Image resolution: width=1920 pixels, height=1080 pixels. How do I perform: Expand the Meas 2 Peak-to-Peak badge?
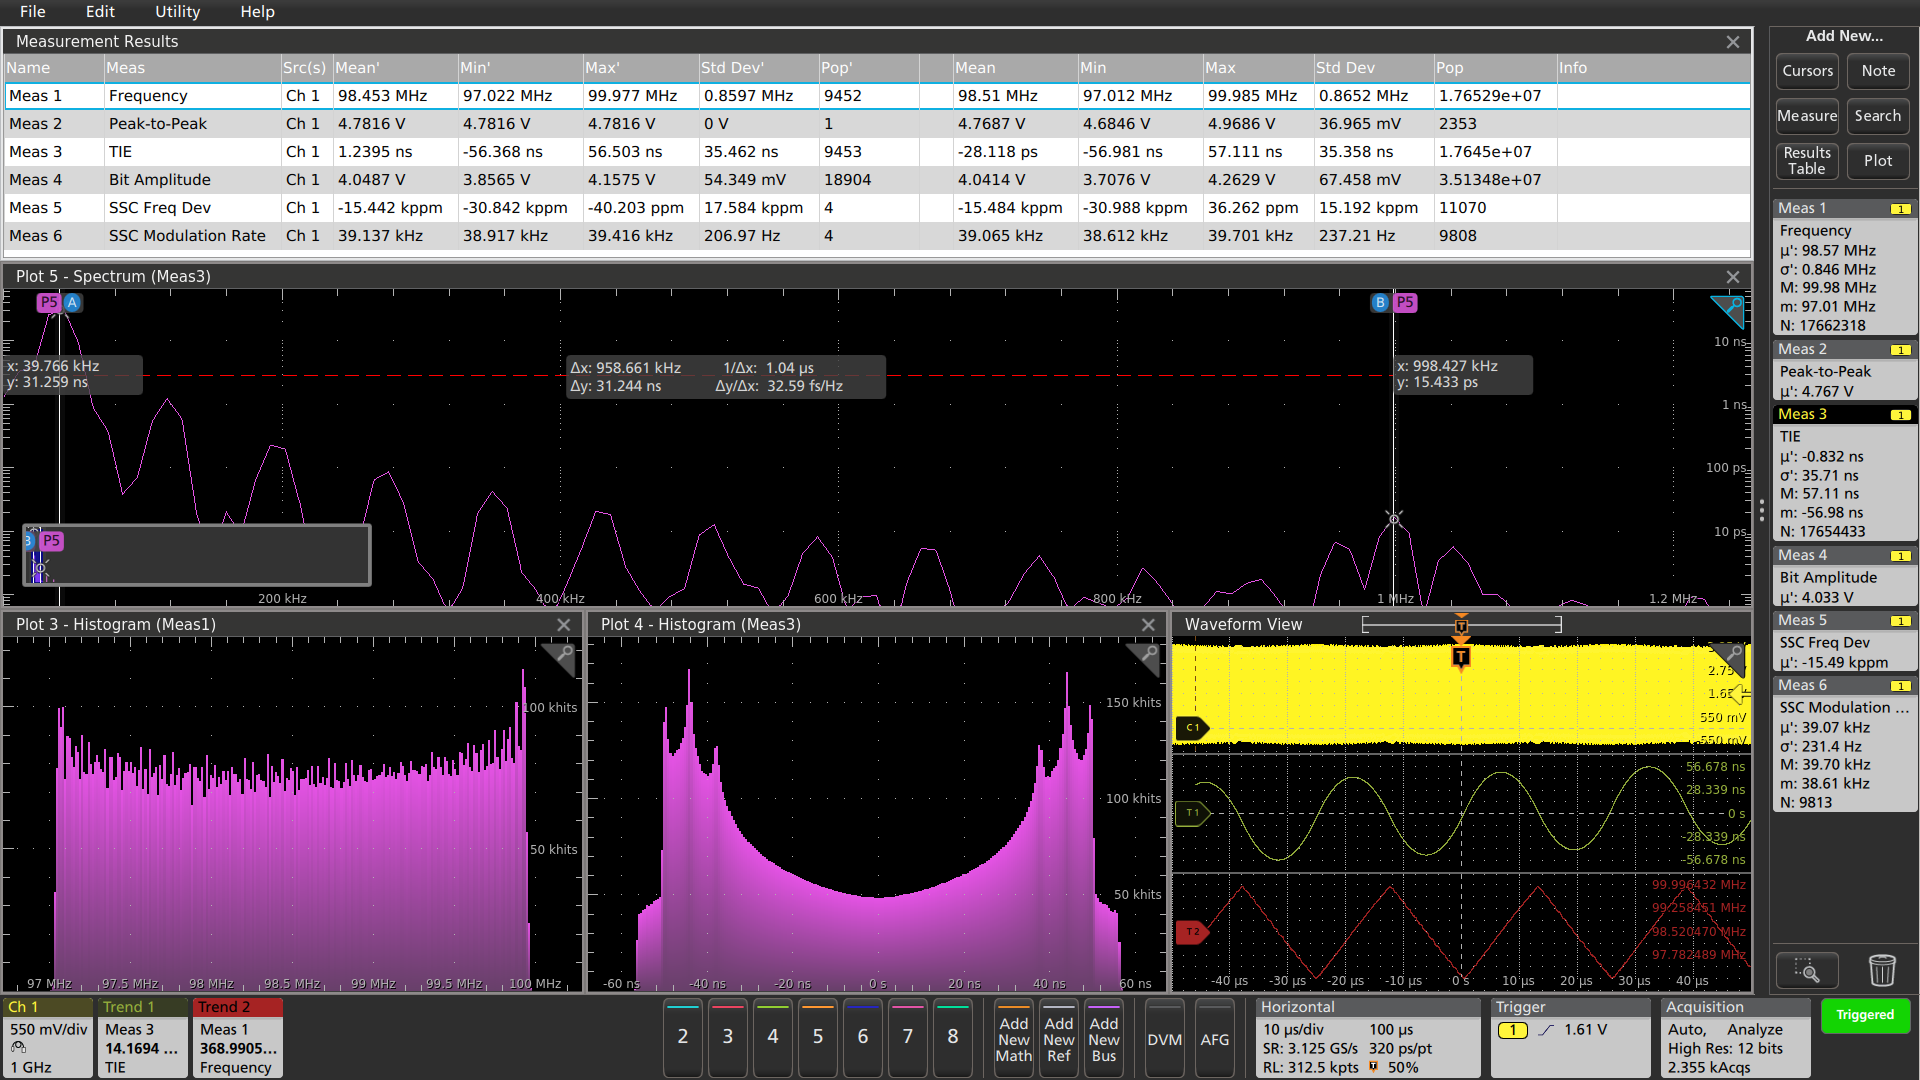[x=1844, y=371]
